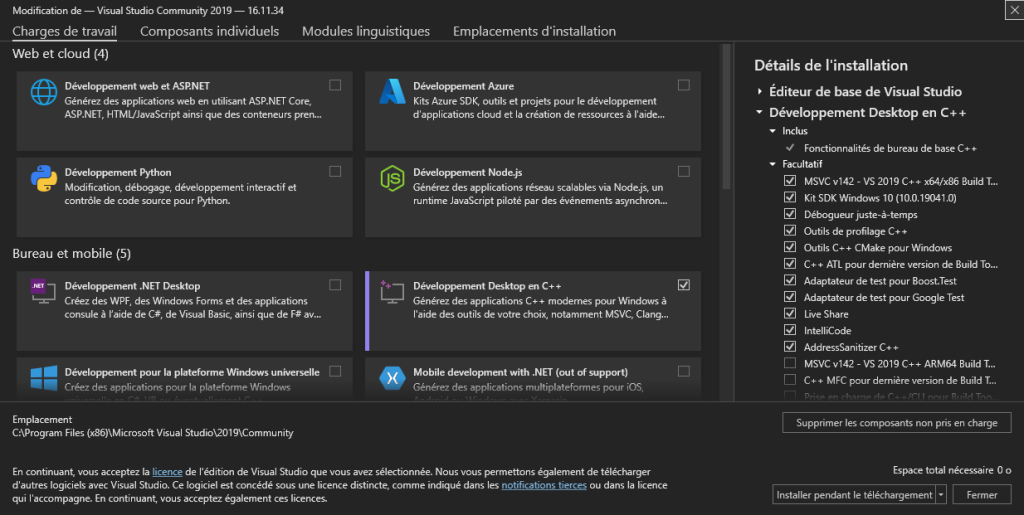Click the Web et cloud (4) heading
1024x515 pixels.
point(60,54)
